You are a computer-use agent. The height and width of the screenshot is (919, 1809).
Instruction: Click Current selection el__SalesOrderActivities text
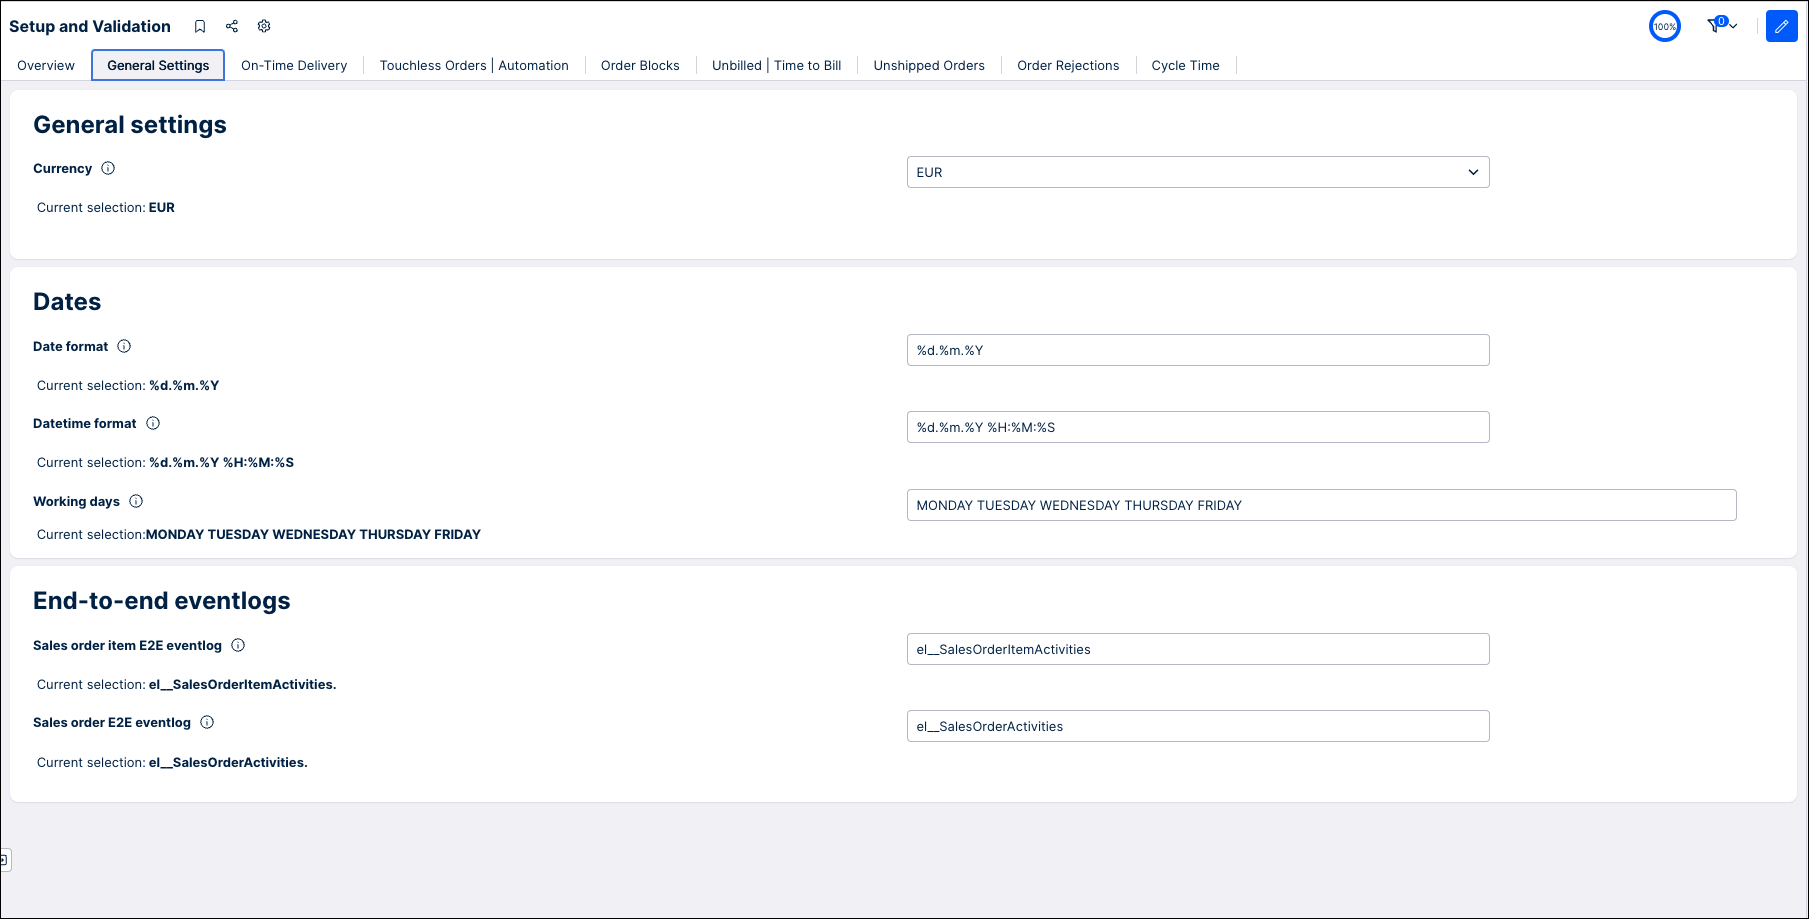[172, 763]
